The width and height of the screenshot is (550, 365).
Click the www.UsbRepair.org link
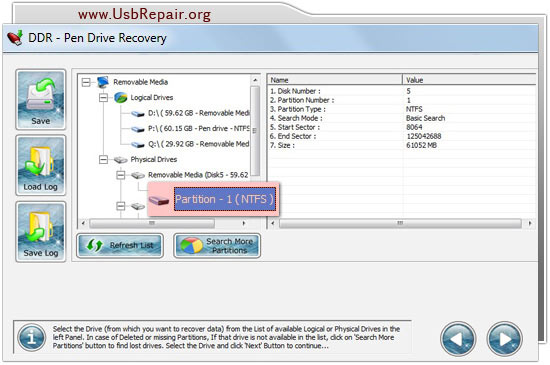pos(145,14)
